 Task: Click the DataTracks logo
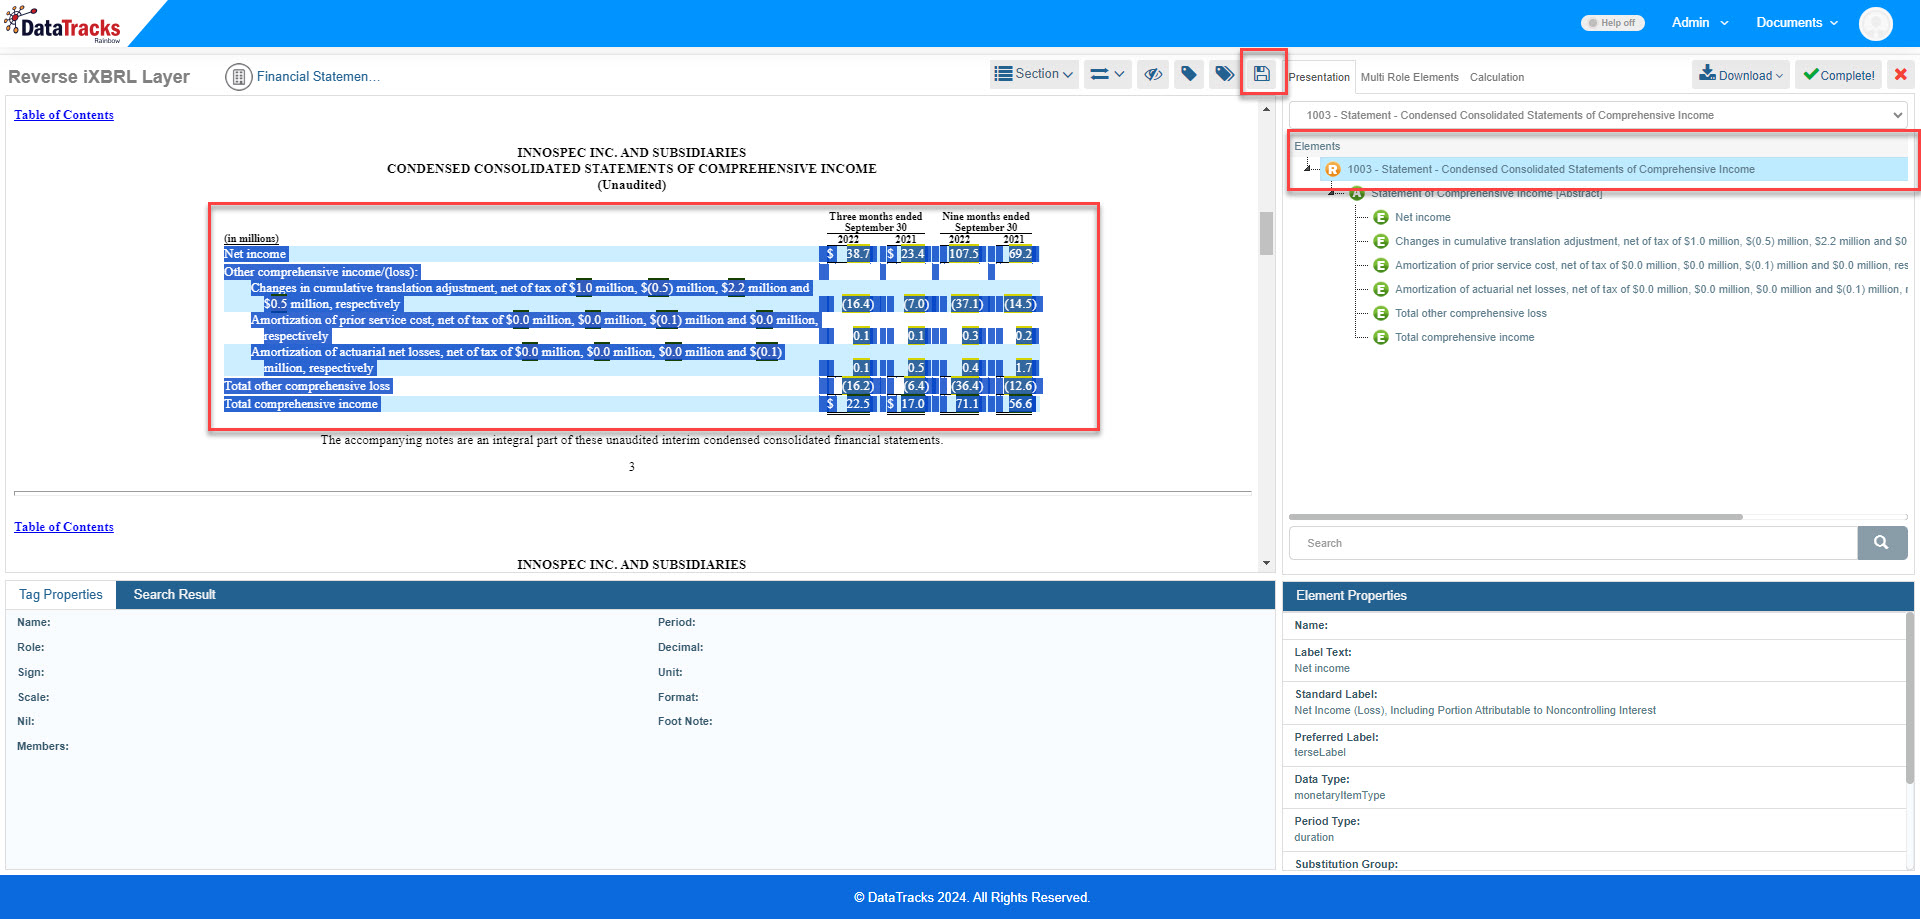(64, 25)
